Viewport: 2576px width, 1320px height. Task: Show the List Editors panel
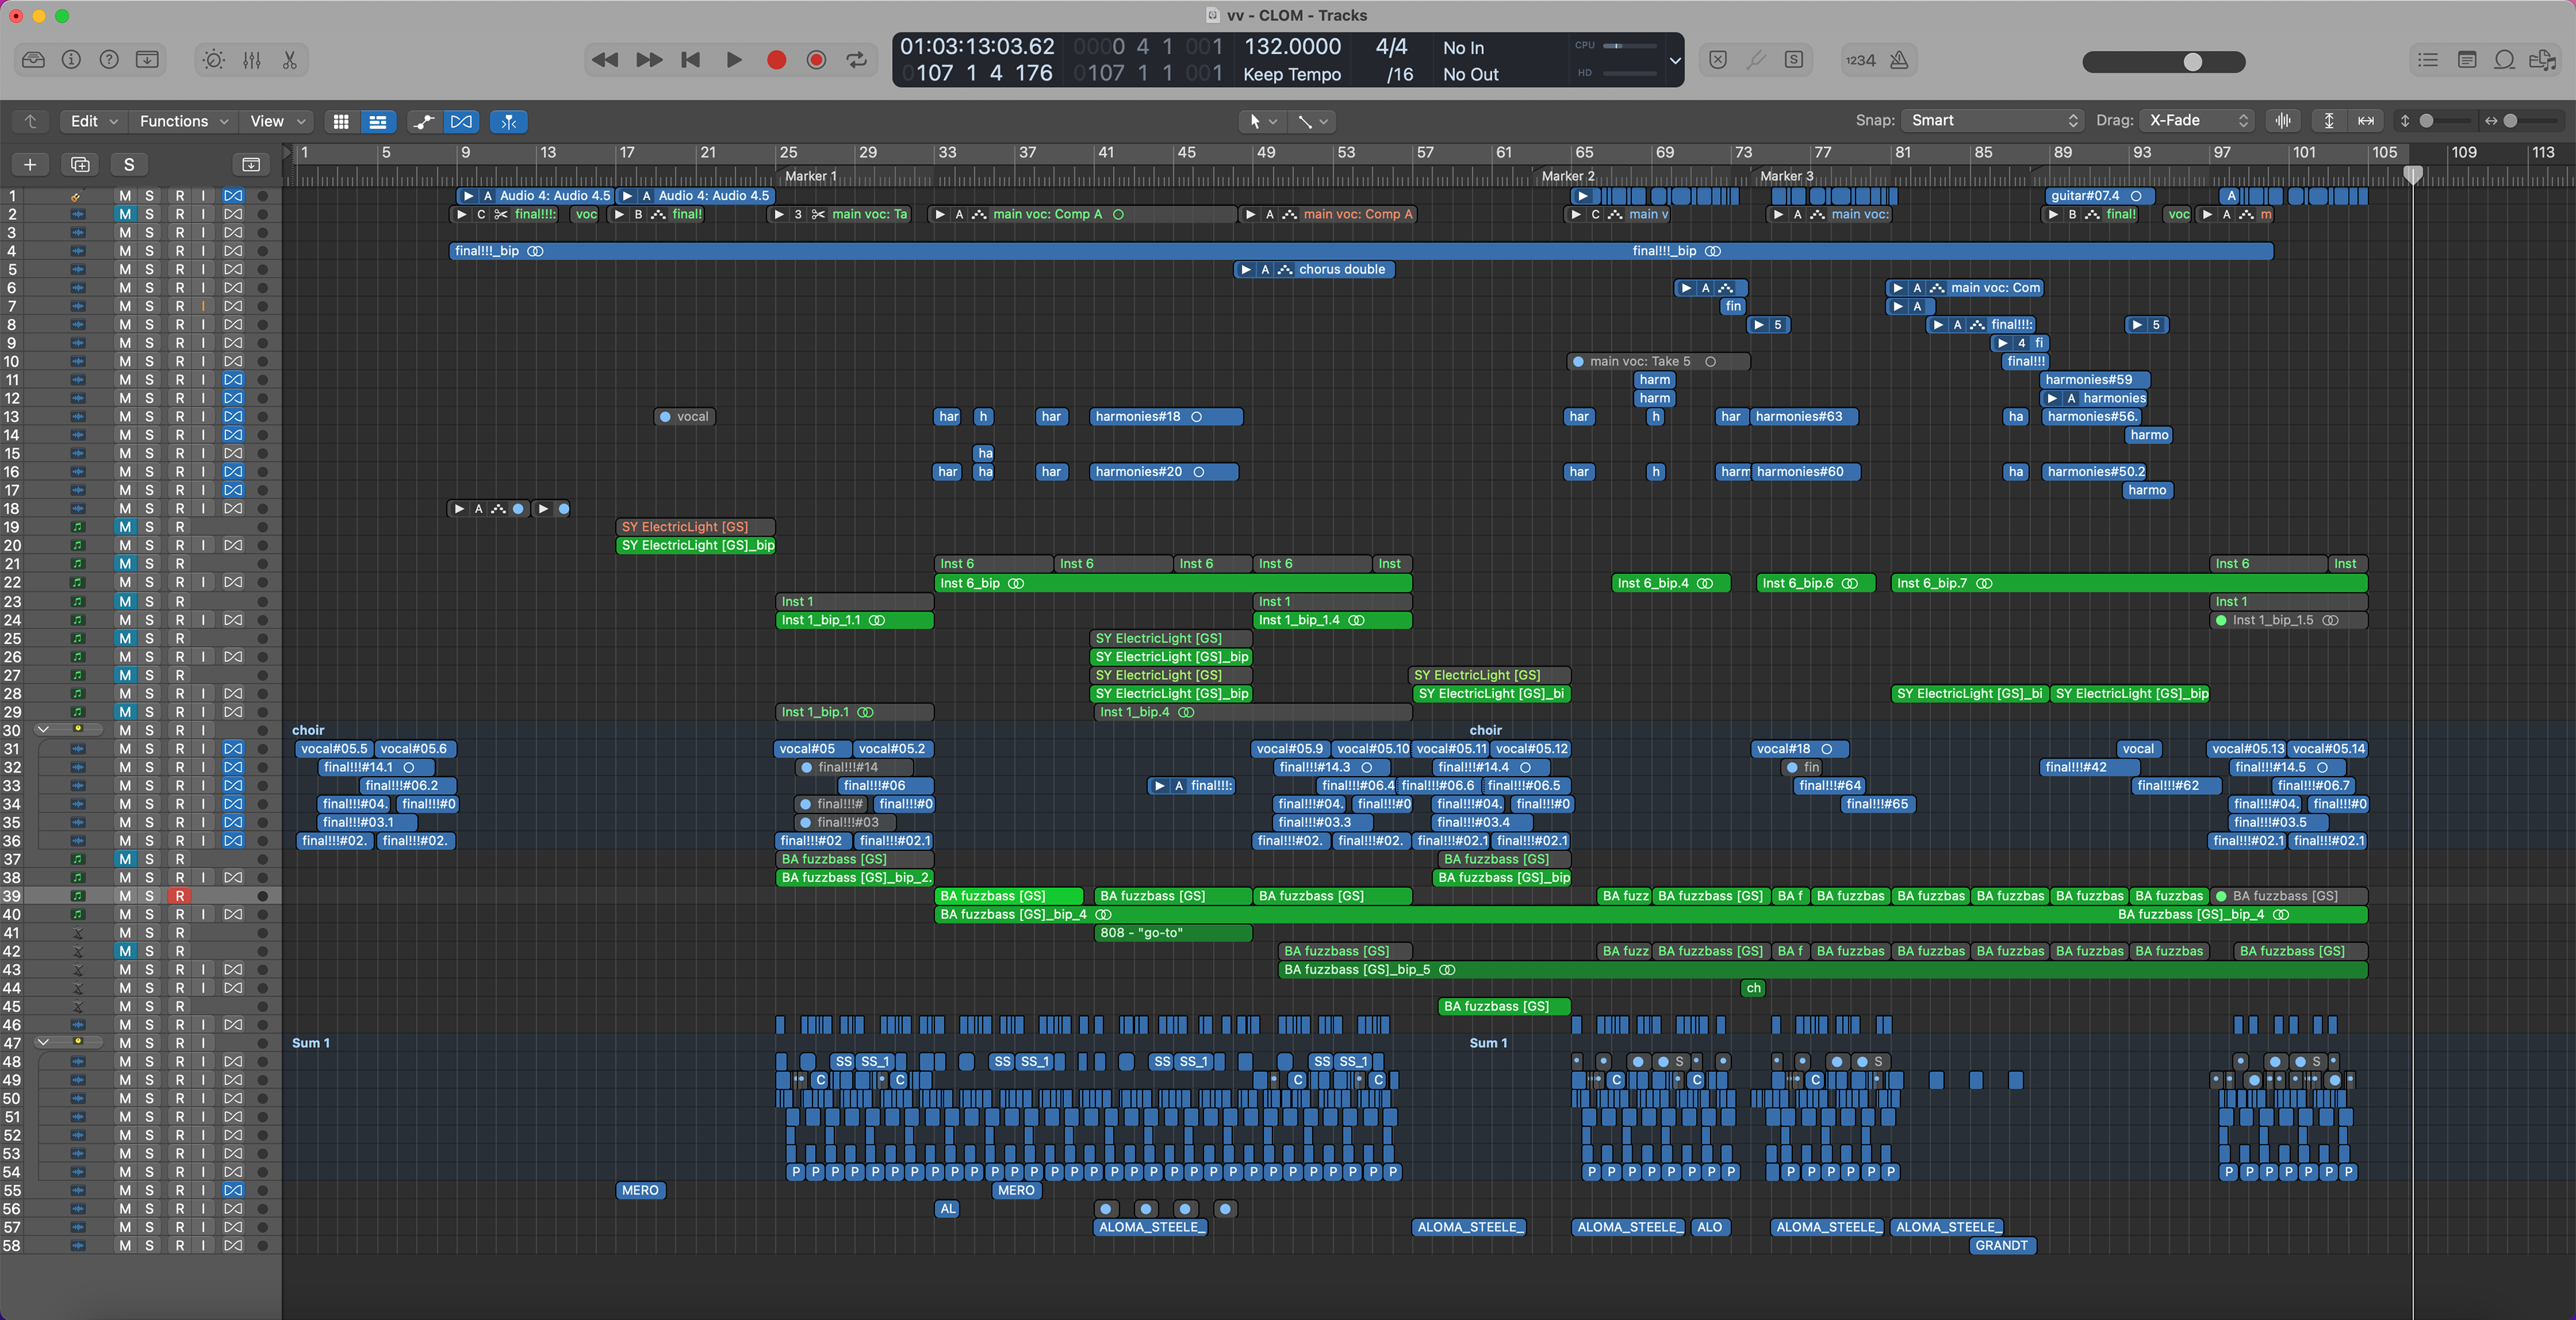click(x=2428, y=60)
